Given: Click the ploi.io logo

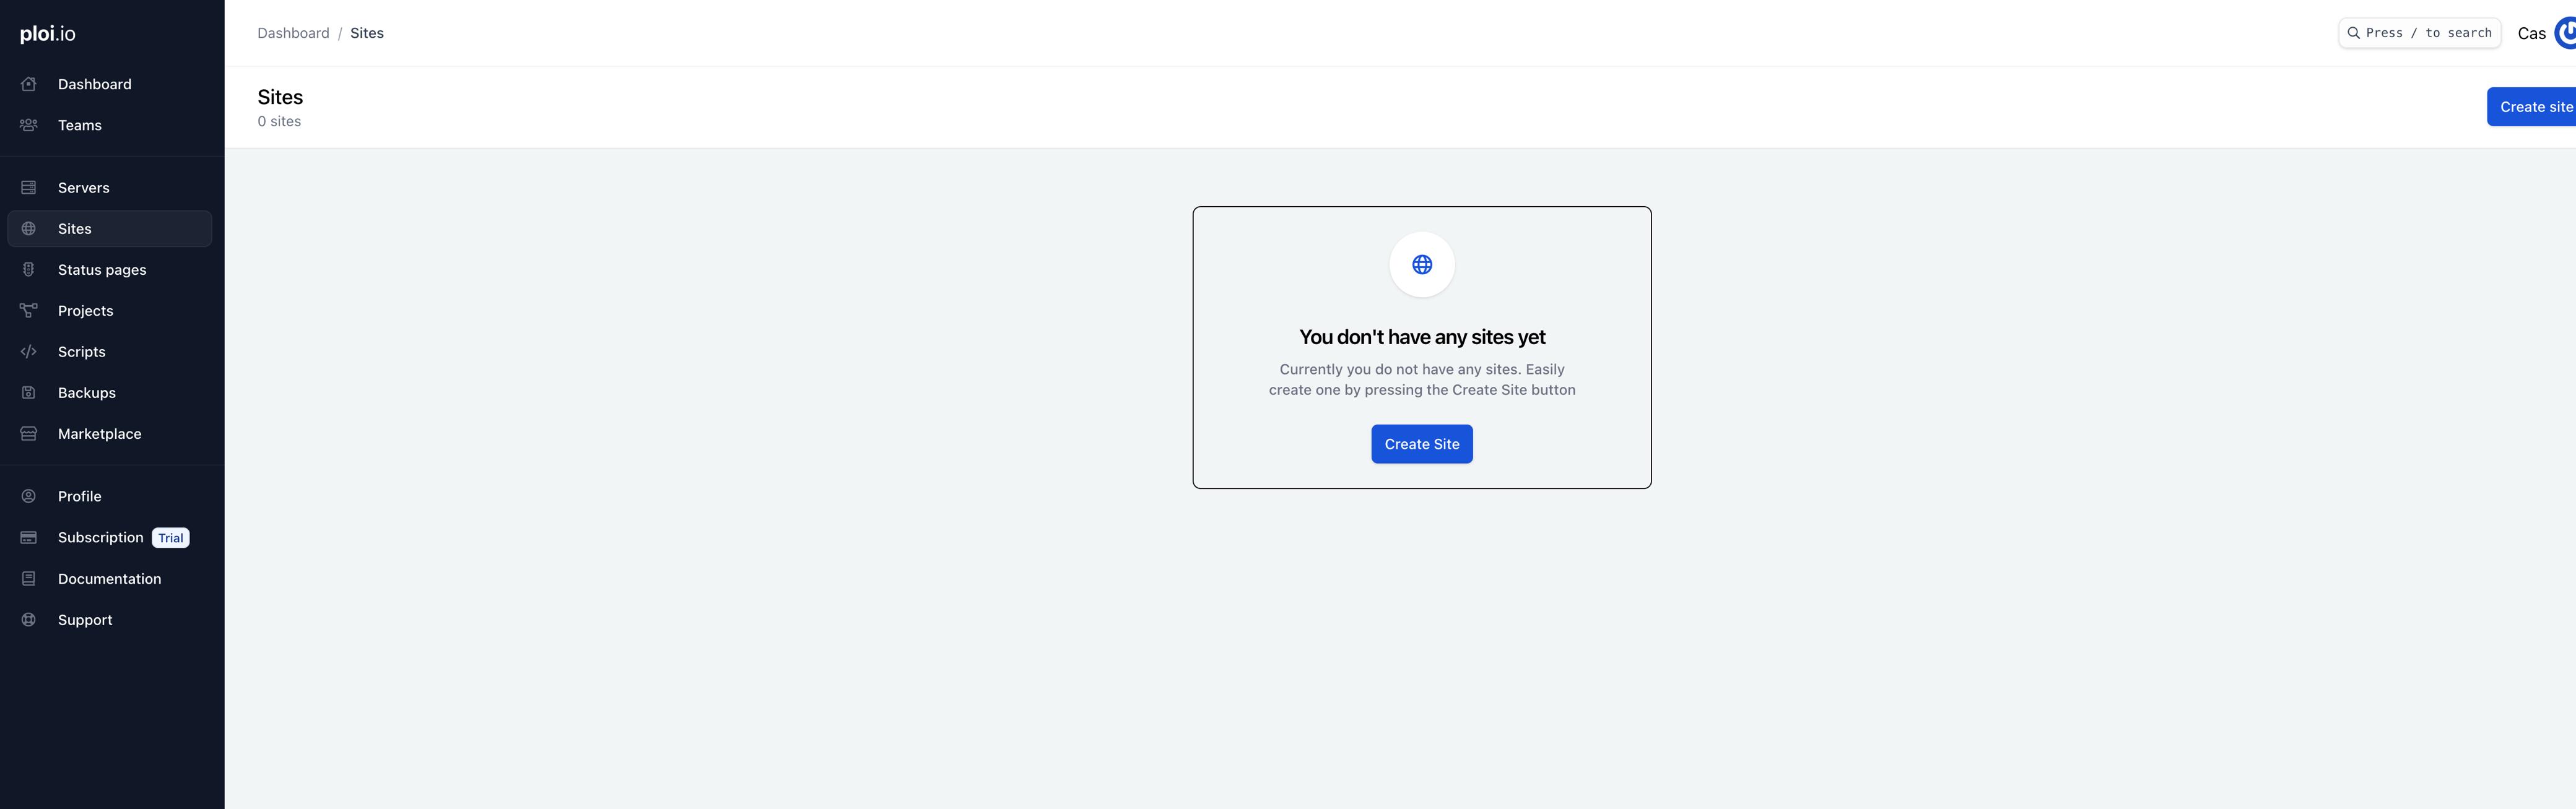Looking at the screenshot, I should tap(48, 34).
